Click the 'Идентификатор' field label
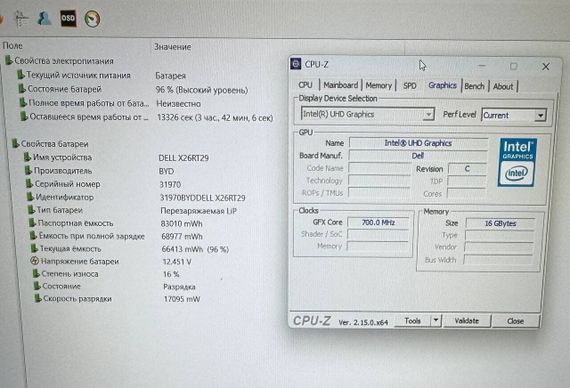The width and height of the screenshot is (570, 388). pos(64,197)
